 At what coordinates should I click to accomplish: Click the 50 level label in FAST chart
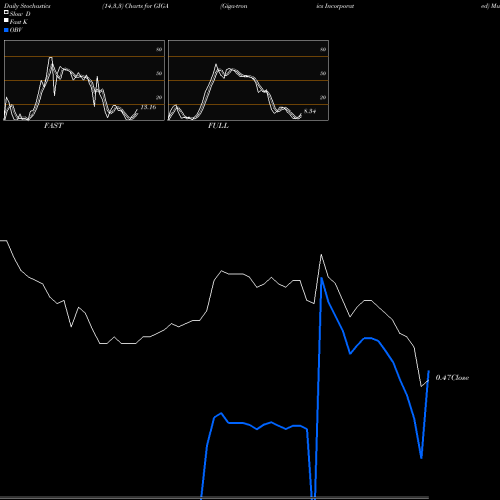point(159,73)
